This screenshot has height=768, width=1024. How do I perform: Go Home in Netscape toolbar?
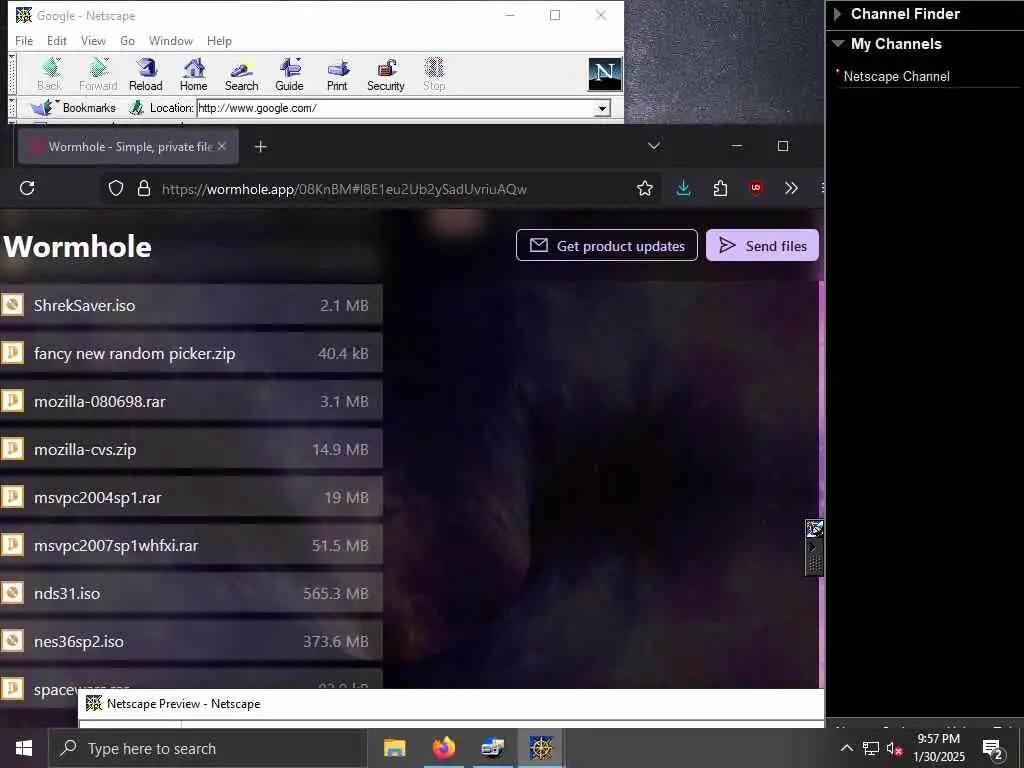click(x=193, y=74)
